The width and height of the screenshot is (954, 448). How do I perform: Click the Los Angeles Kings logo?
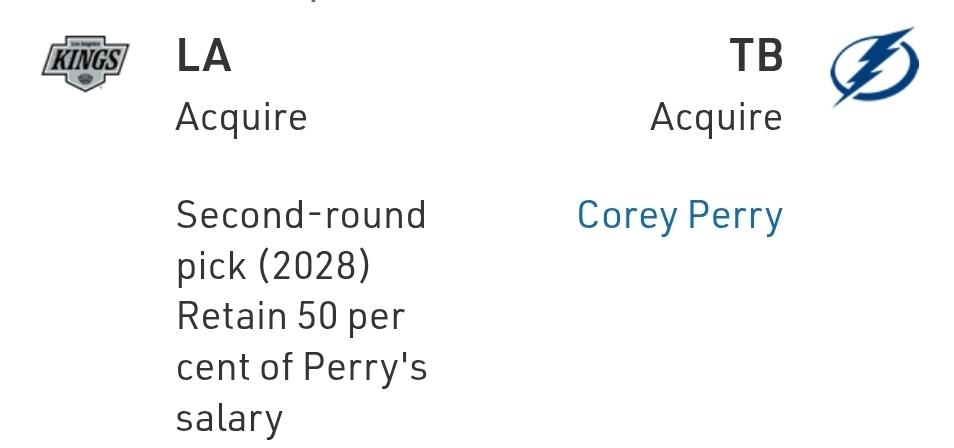(85, 63)
